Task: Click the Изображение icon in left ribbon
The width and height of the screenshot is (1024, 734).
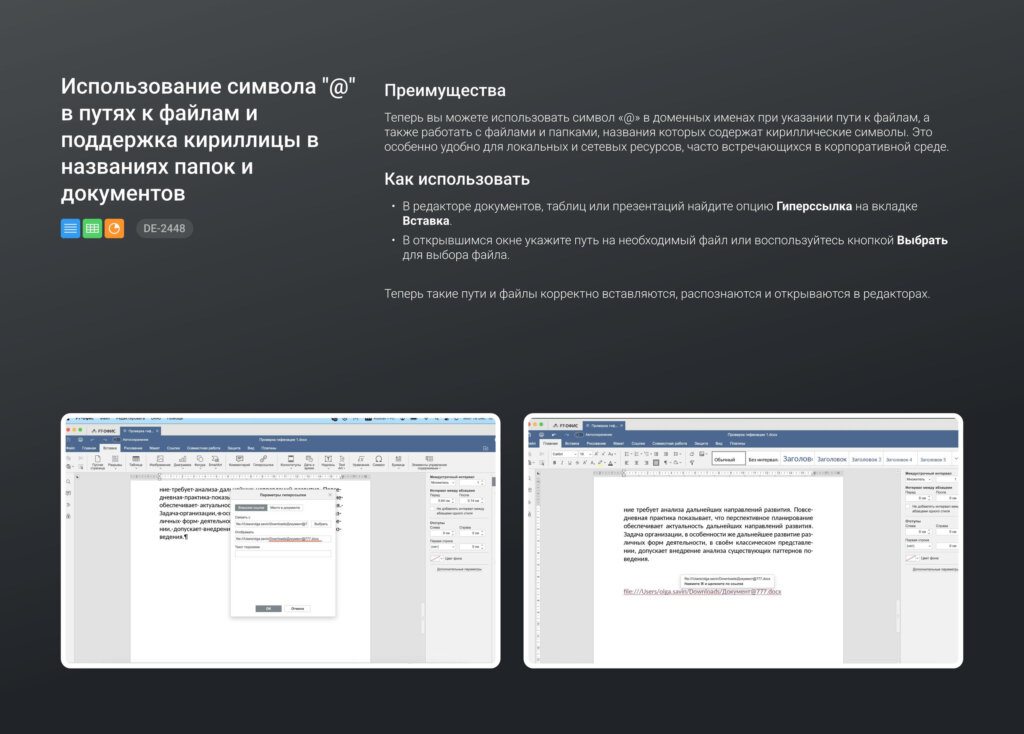Action: [159, 461]
